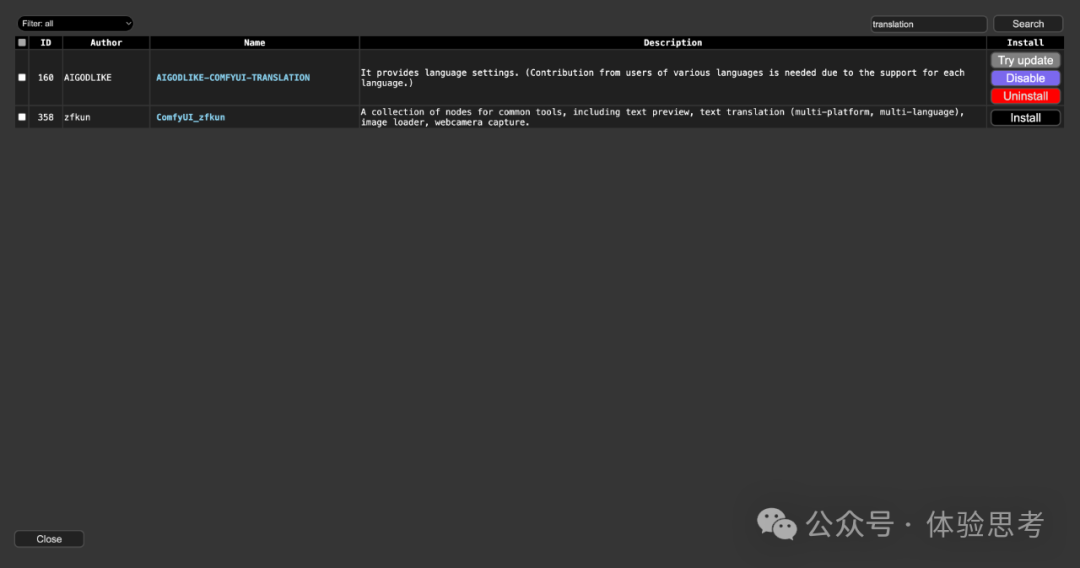
Task: Click the Author column header
Action: 106,43
